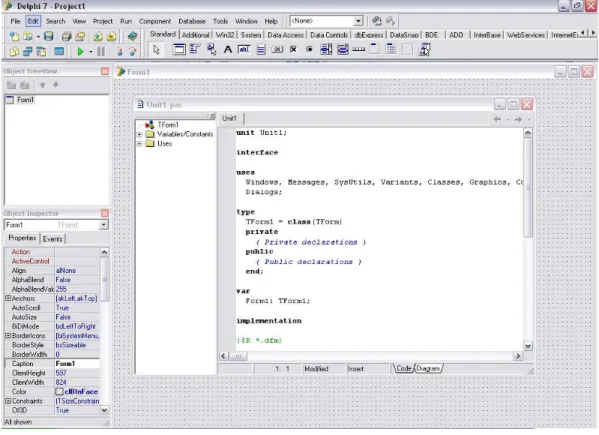This screenshot has height=435, width=599.
Task: Select the CheckBox component icon
Action: point(293,49)
